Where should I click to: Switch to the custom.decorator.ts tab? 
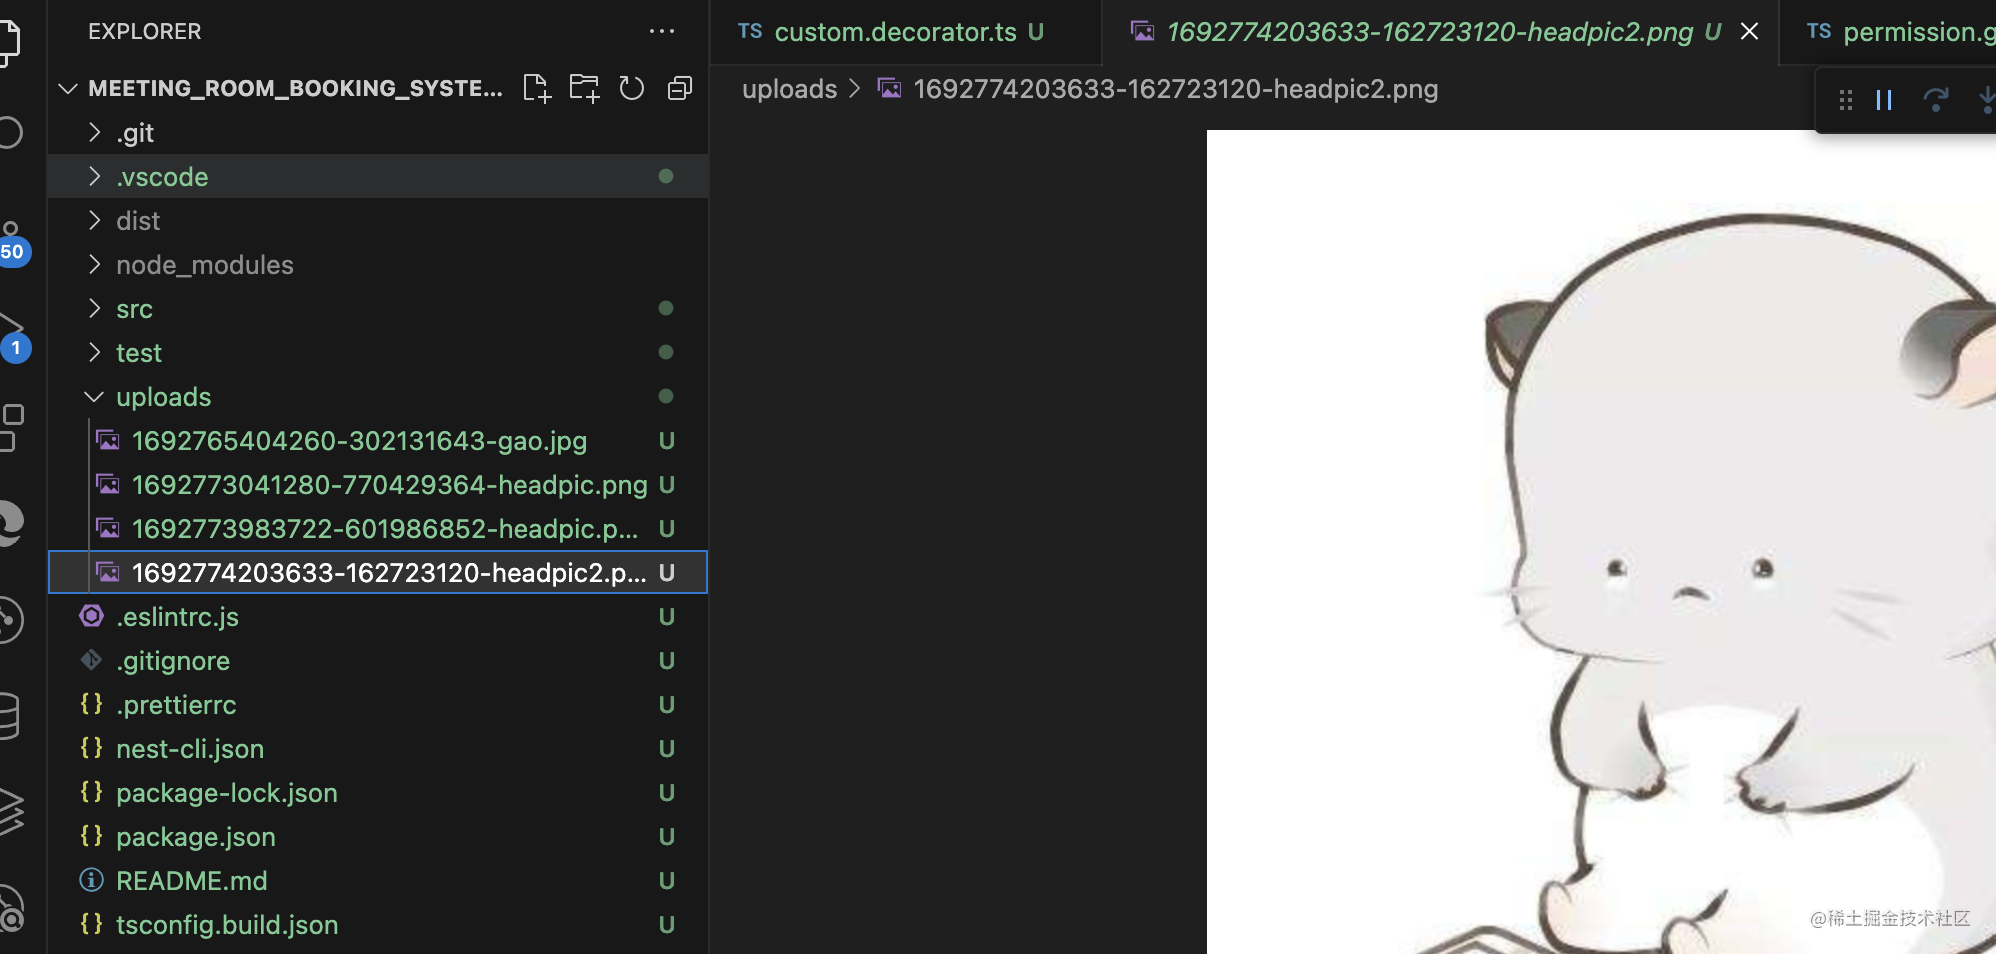[905, 32]
